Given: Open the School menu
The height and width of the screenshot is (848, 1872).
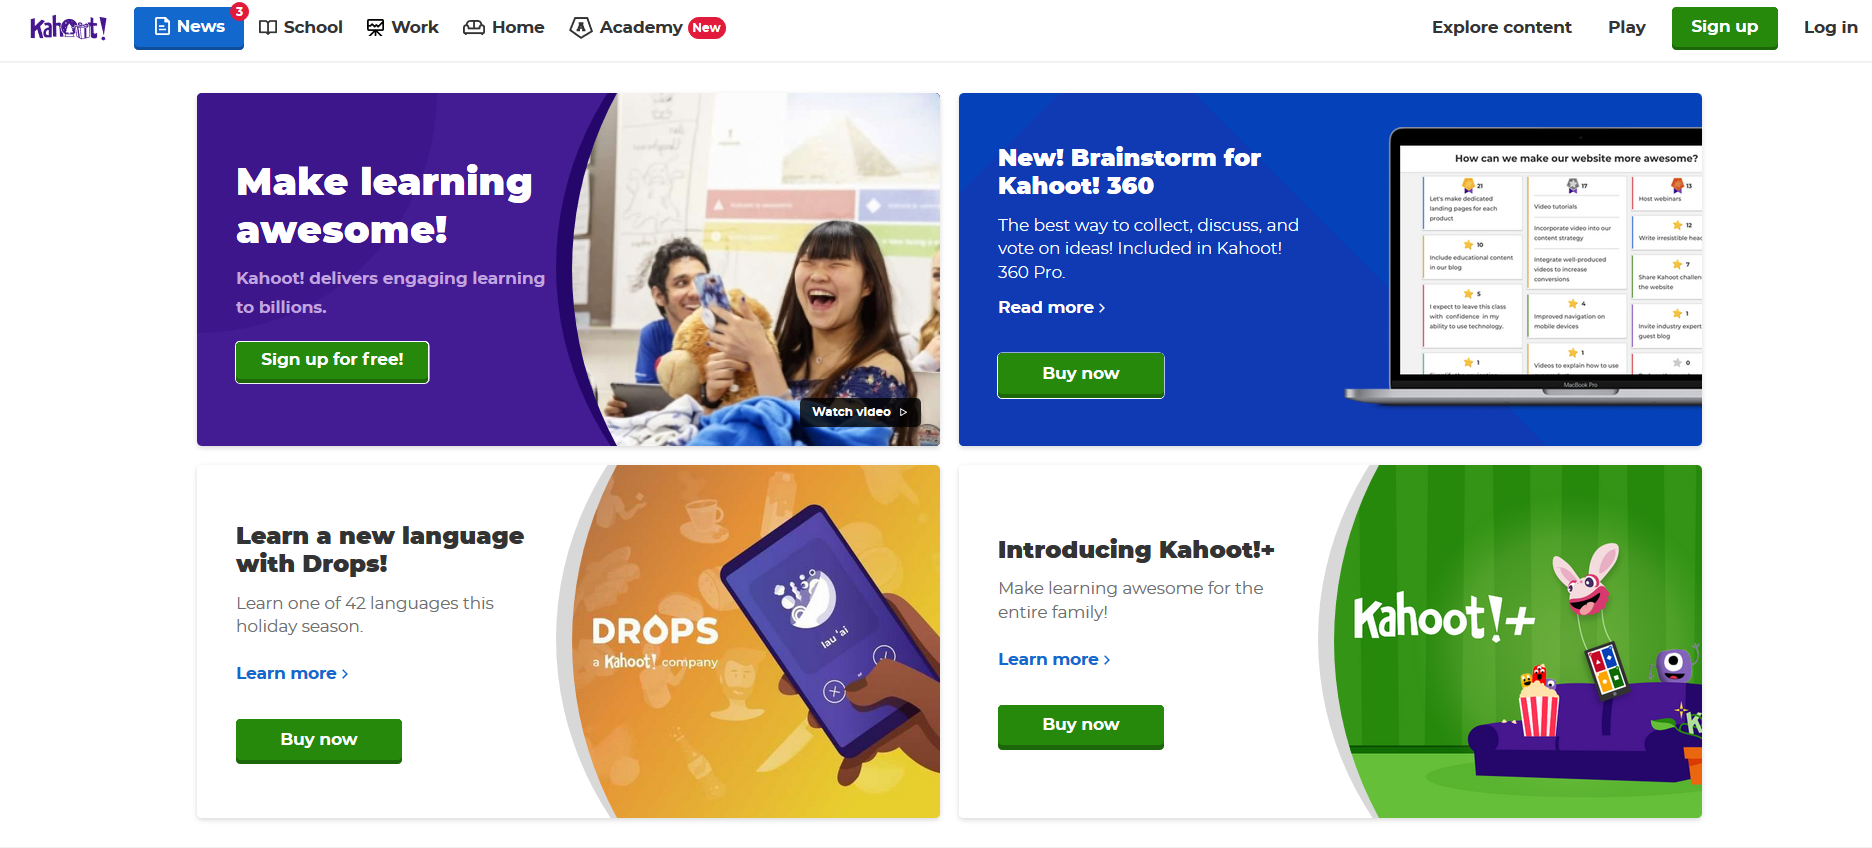Looking at the screenshot, I should coord(300,27).
